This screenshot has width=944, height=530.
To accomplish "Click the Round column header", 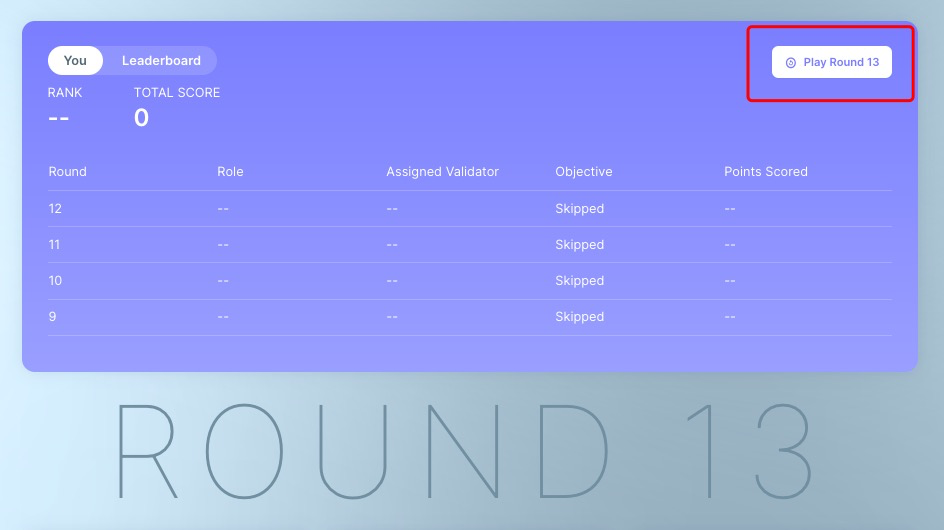I will tap(67, 172).
